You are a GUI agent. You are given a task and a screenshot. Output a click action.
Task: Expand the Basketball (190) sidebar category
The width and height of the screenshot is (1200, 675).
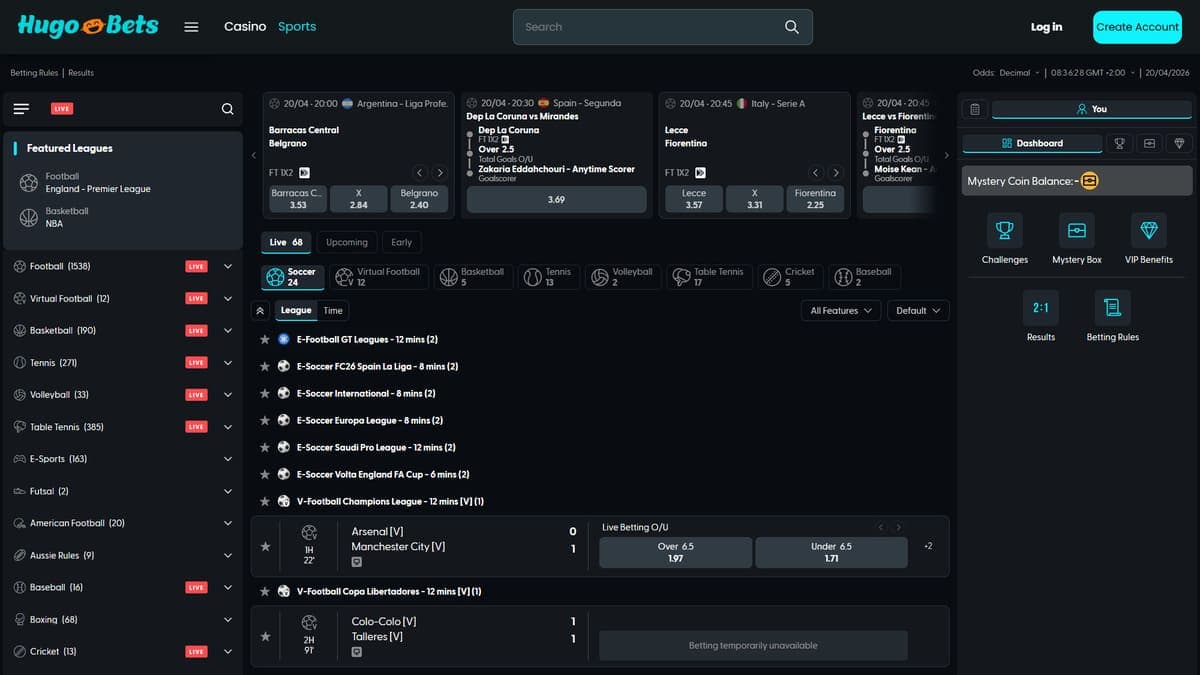[228, 331]
